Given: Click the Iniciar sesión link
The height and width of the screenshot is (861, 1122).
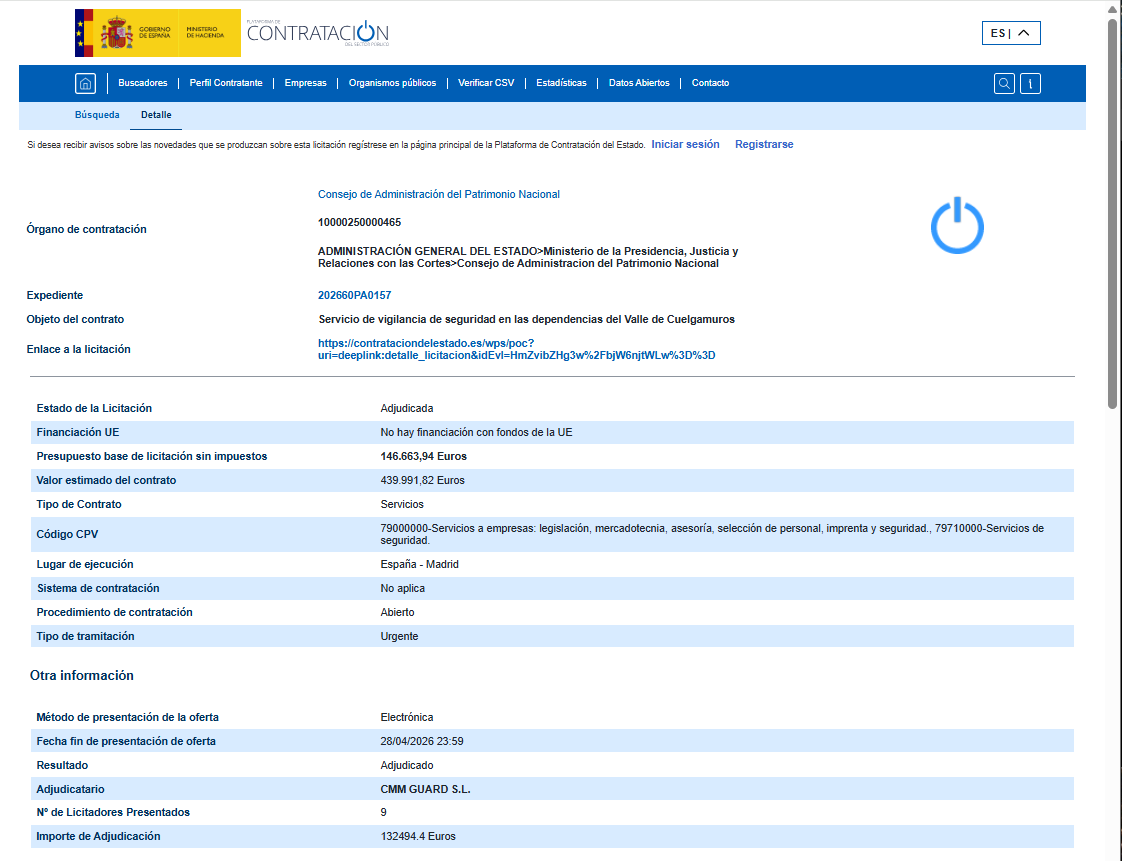Looking at the screenshot, I should (686, 145).
